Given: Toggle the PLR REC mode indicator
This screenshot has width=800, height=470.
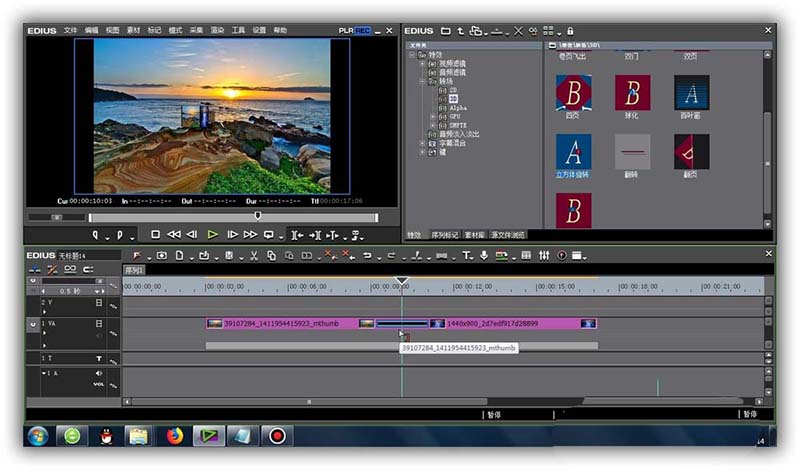Looking at the screenshot, I should (354, 31).
